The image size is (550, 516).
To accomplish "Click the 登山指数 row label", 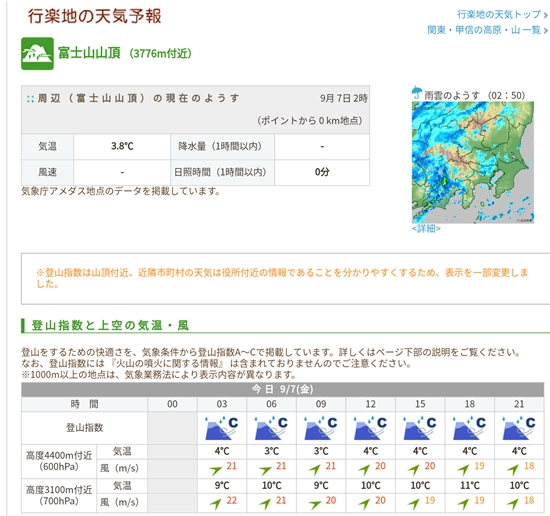I will coord(84,428).
